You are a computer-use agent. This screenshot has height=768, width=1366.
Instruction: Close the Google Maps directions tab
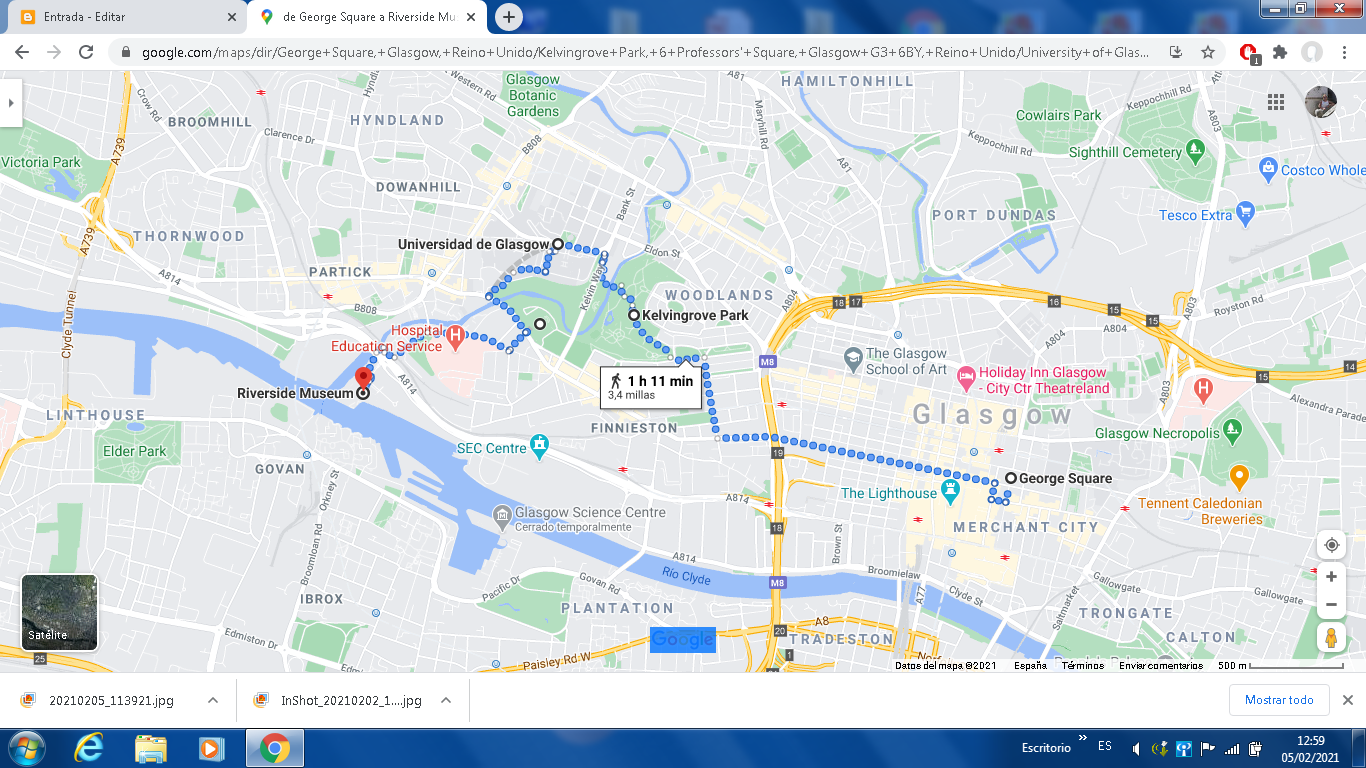pos(471,17)
